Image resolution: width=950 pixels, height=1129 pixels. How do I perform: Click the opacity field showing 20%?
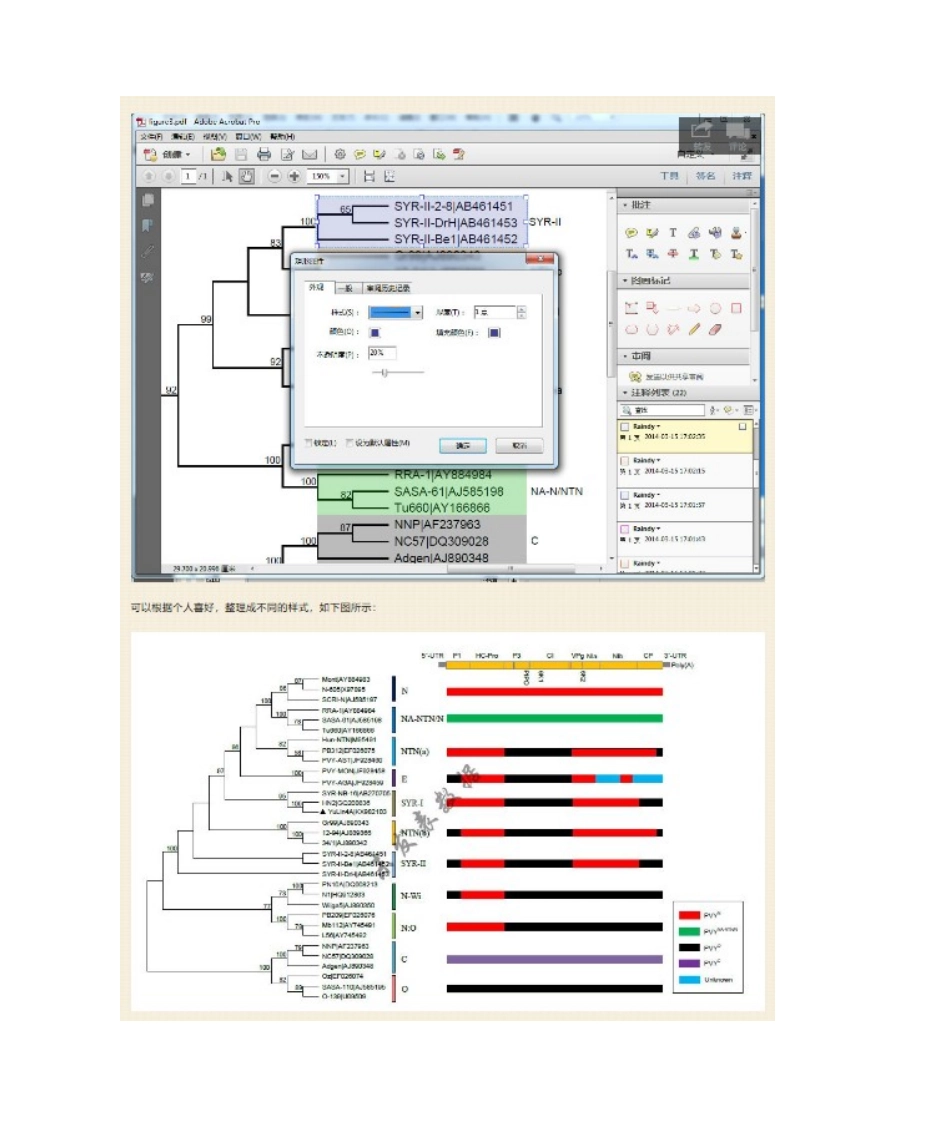(x=382, y=353)
